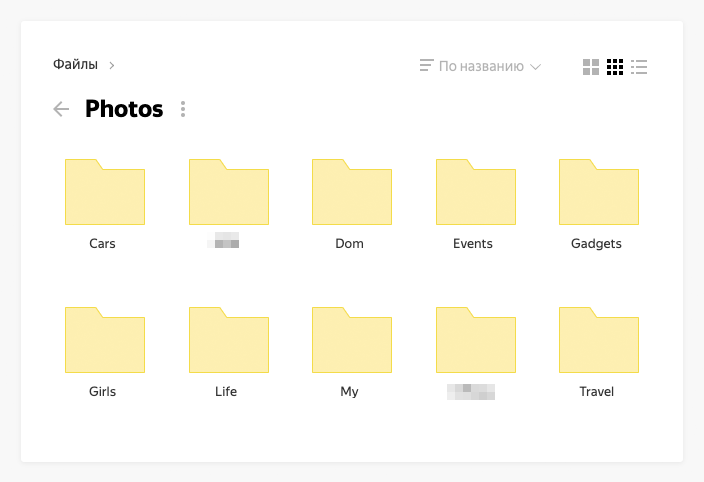This screenshot has height=482, width=704.
Task: Click the sort lines icon
Action: point(427,66)
